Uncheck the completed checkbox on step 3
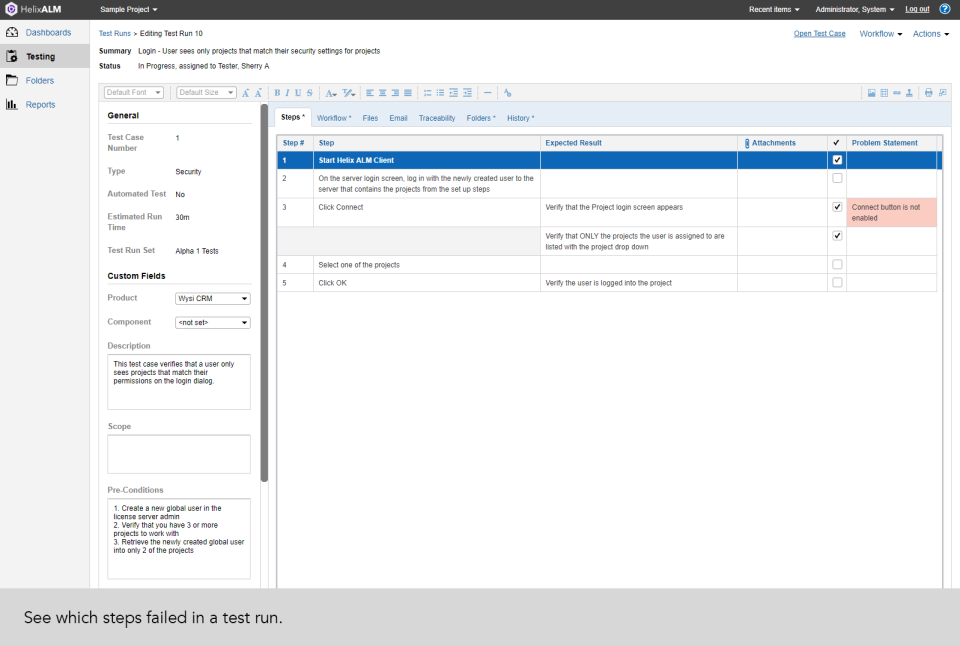The image size is (960, 646). (x=837, y=207)
